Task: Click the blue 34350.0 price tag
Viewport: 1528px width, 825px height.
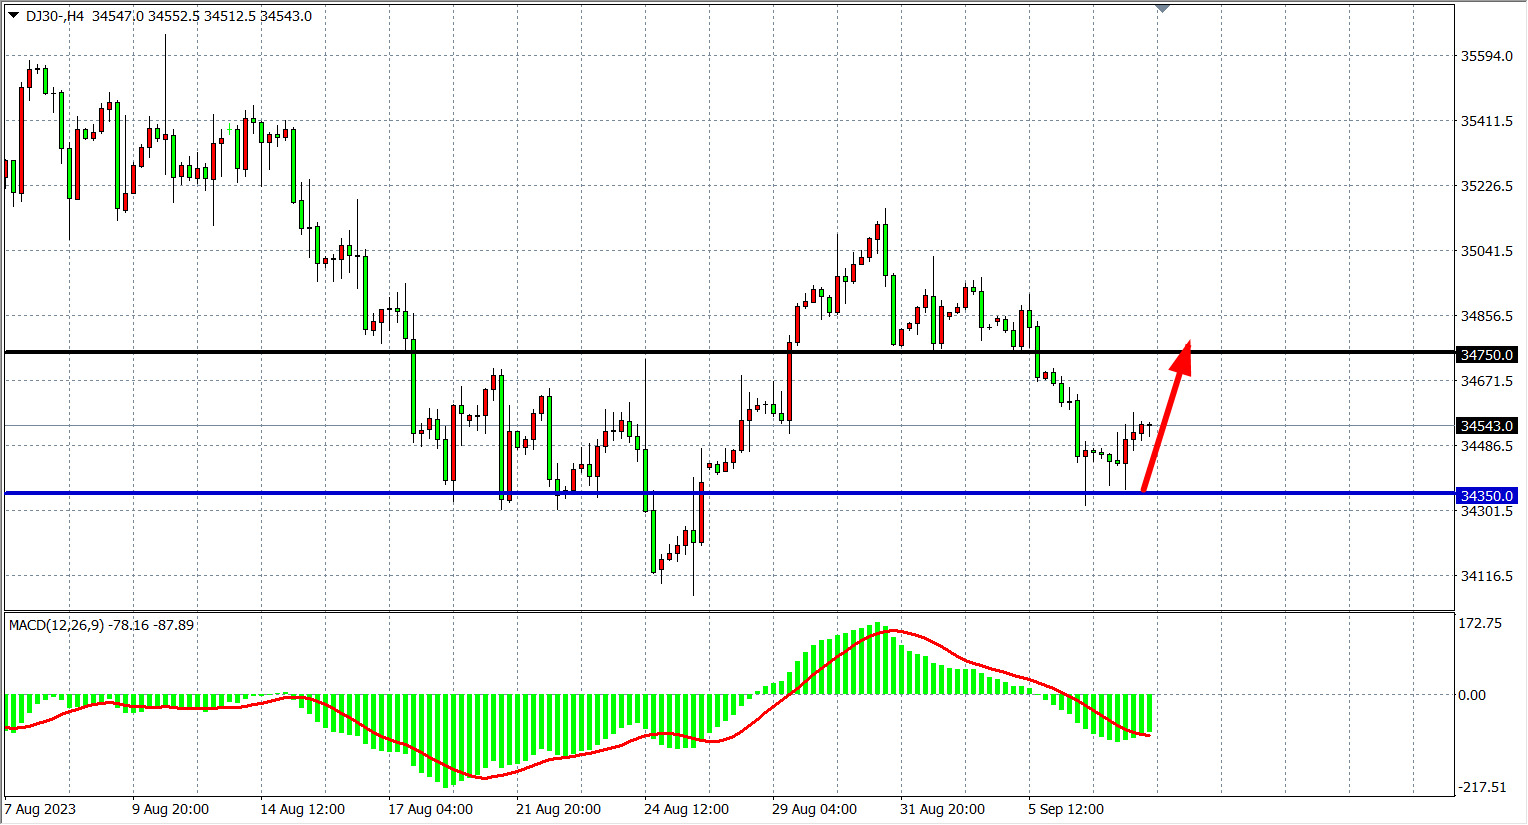Action: pyautogui.click(x=1487, y=496)
